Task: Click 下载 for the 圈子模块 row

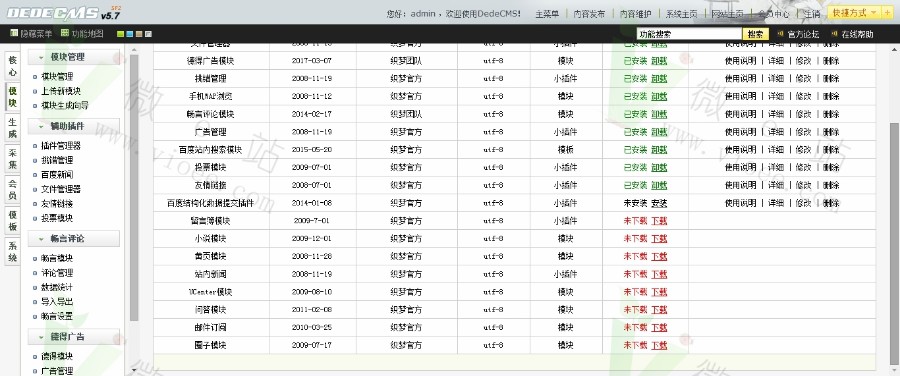Action: (659, 346)
